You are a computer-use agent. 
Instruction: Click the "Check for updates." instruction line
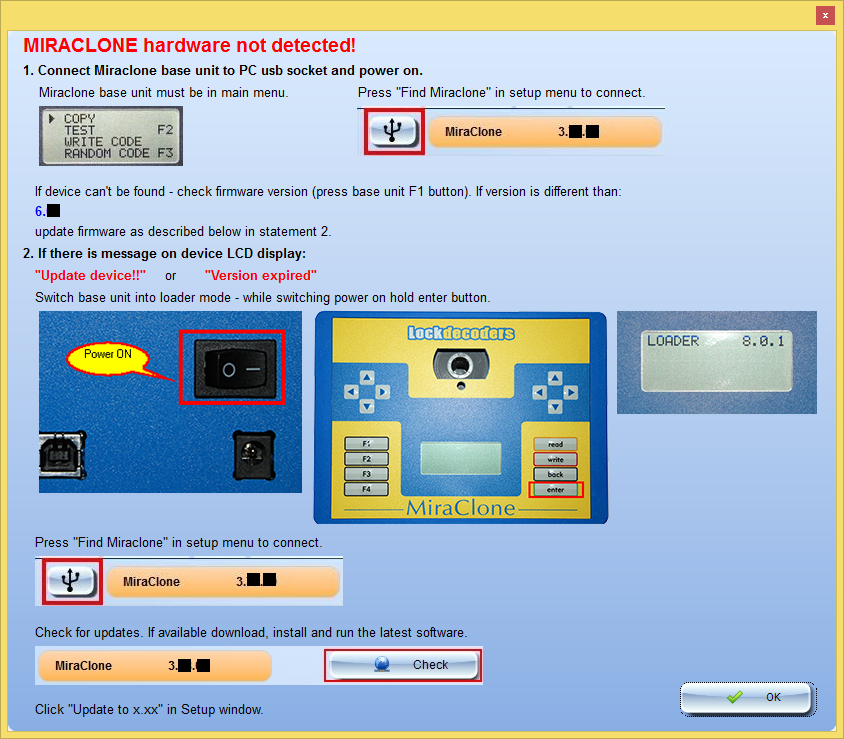click(x=251, y=632)
